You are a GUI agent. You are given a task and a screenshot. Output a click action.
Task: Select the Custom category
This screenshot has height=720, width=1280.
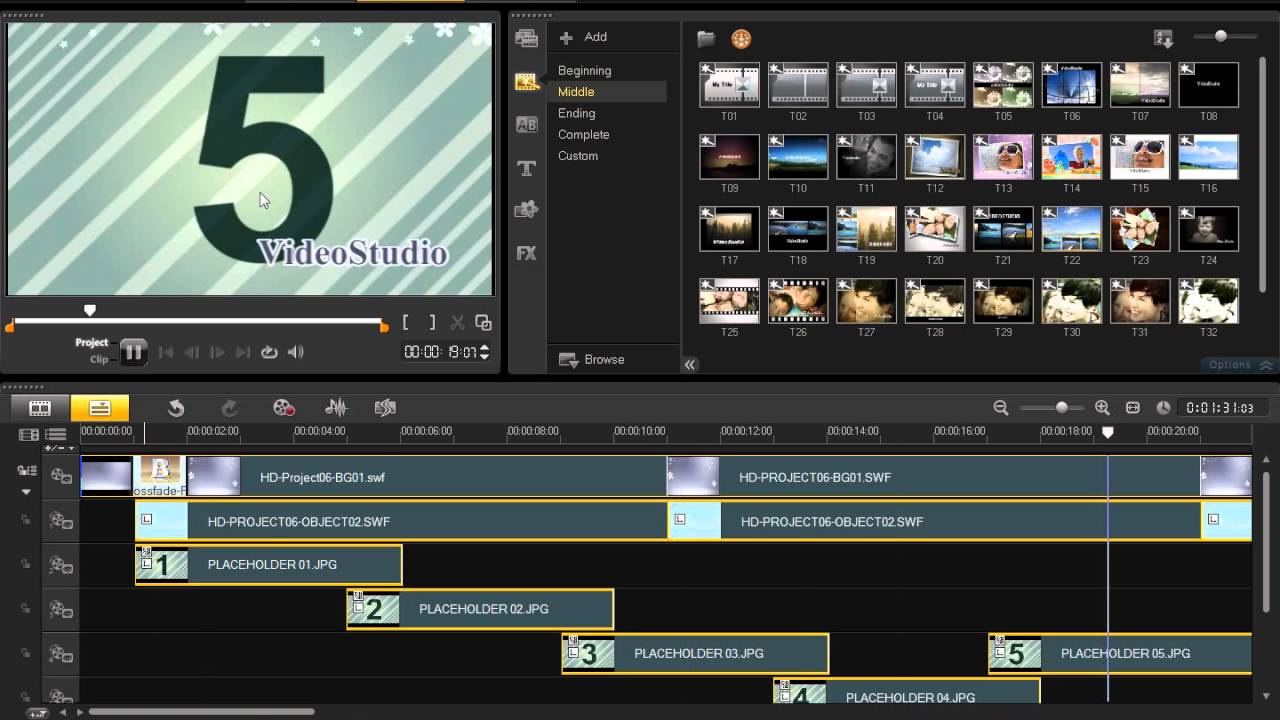click(578, 156)
